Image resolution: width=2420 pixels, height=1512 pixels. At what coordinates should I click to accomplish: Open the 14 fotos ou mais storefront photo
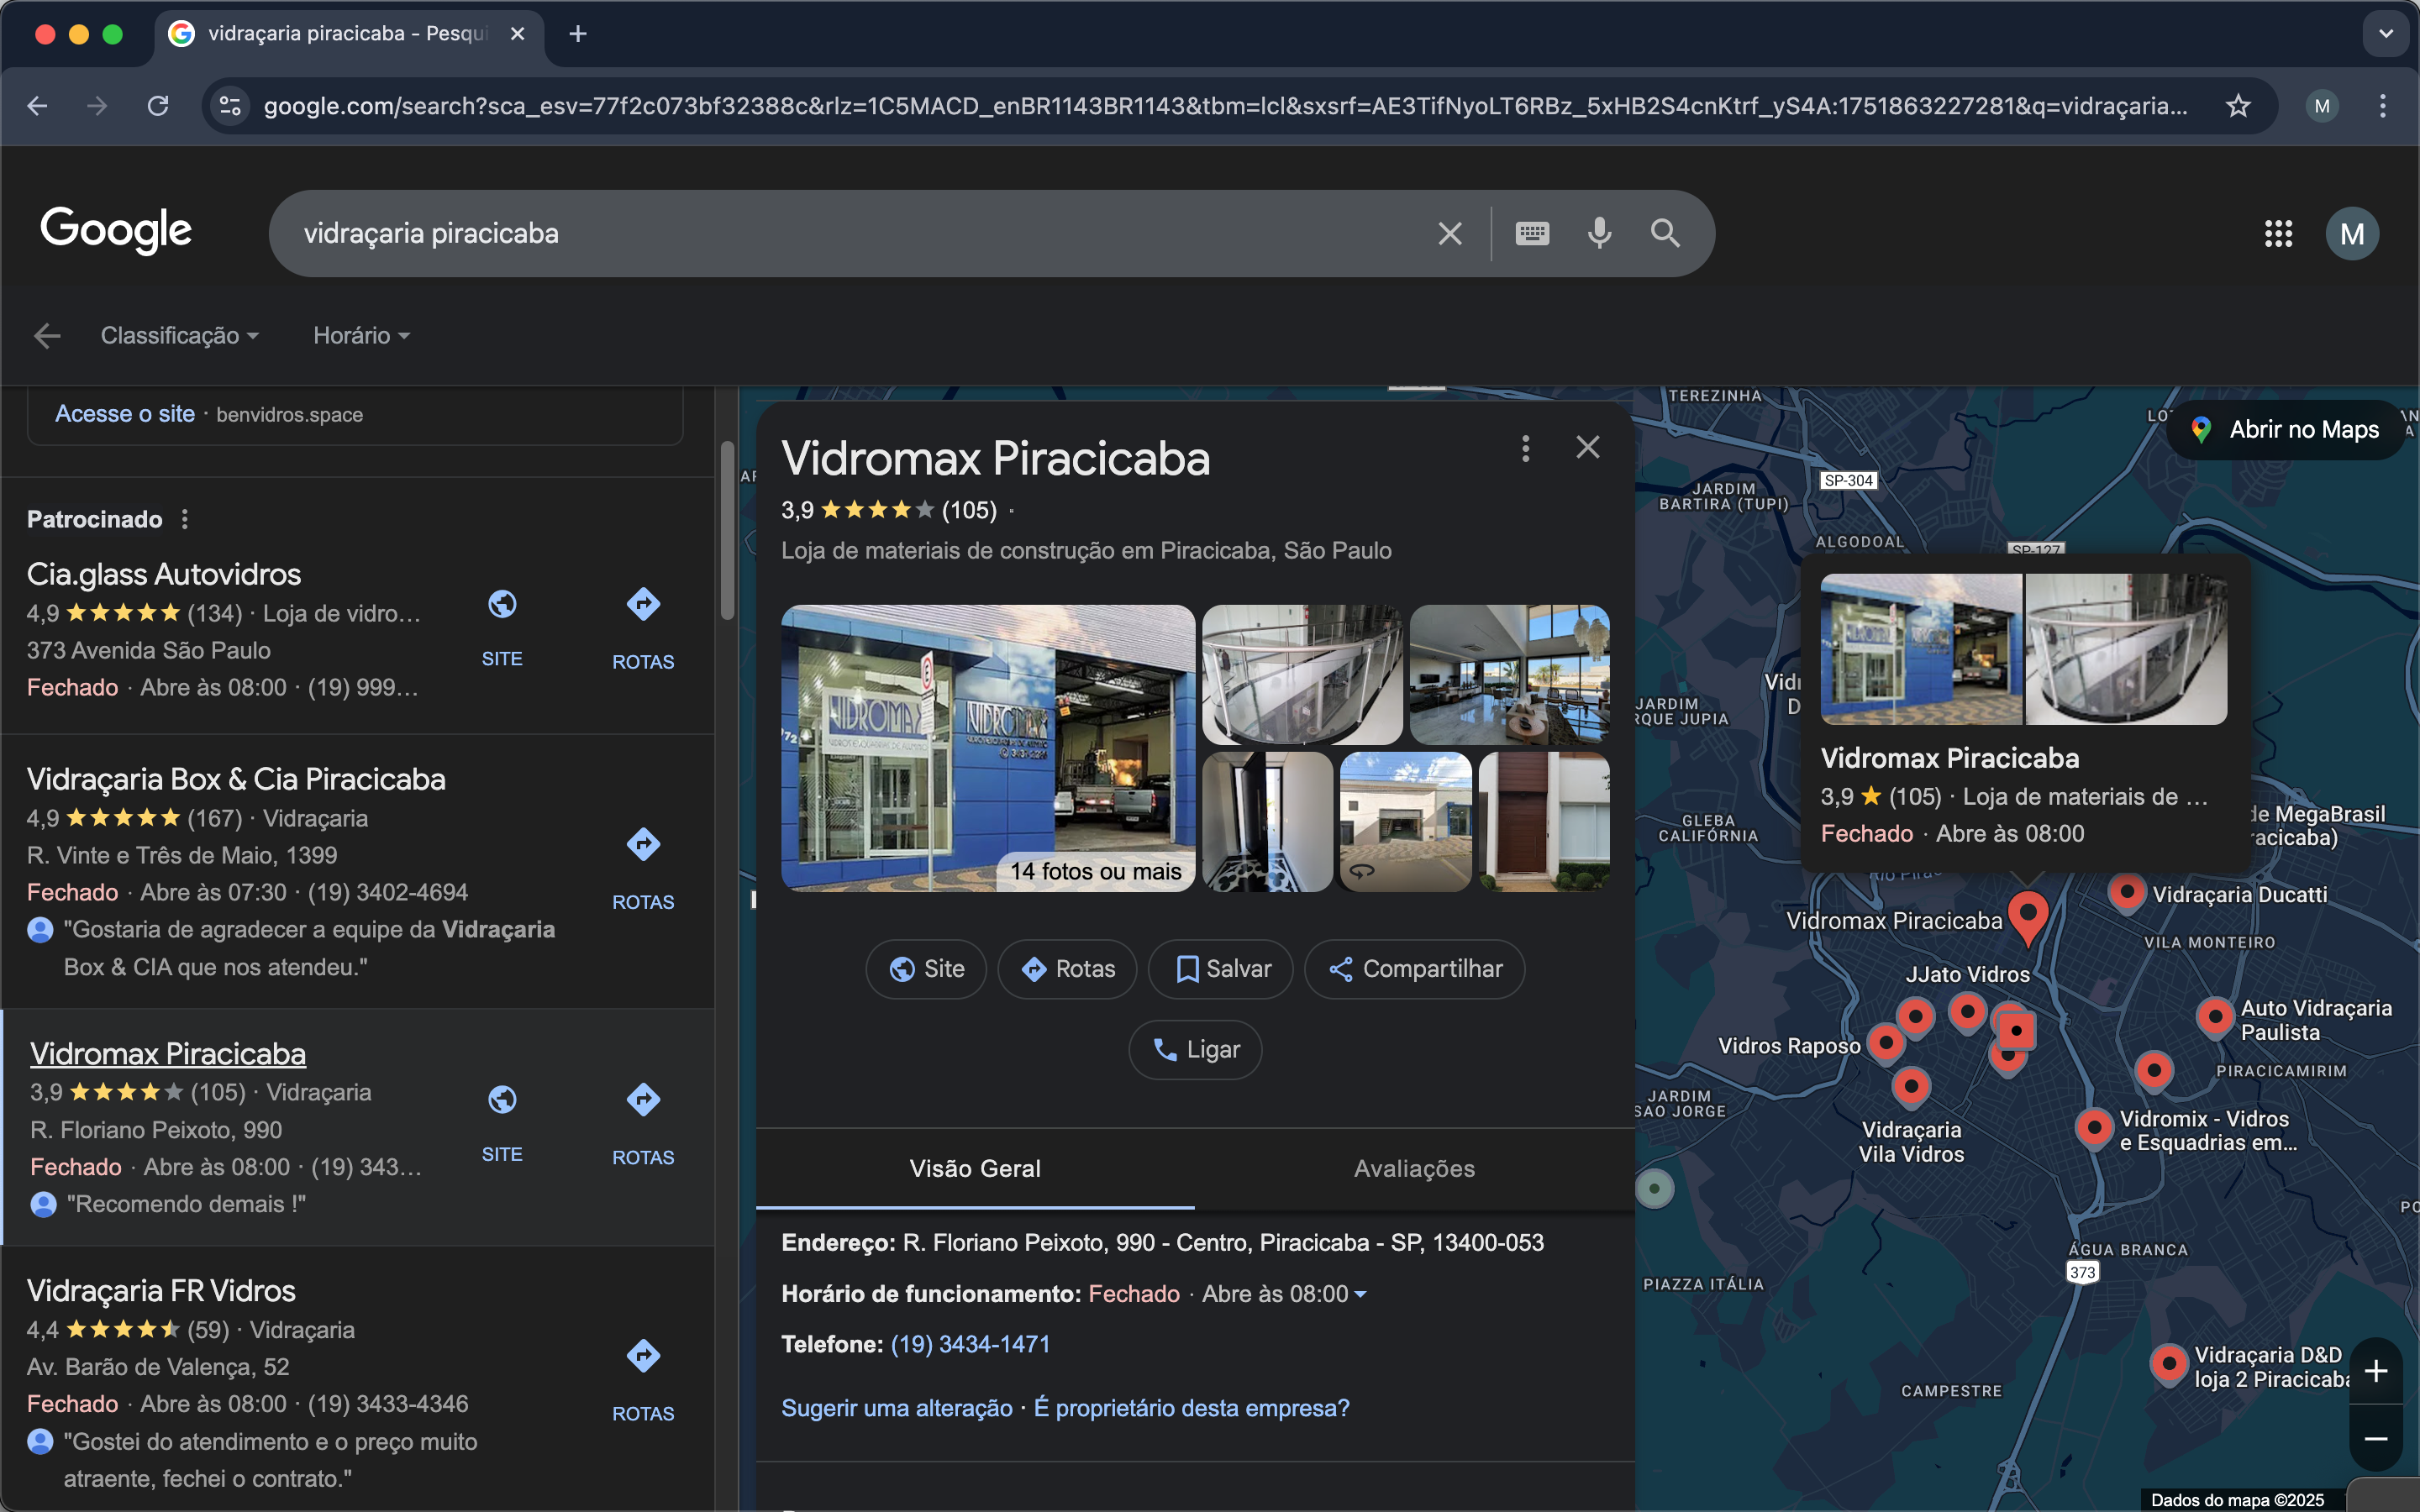pos(987,748)
